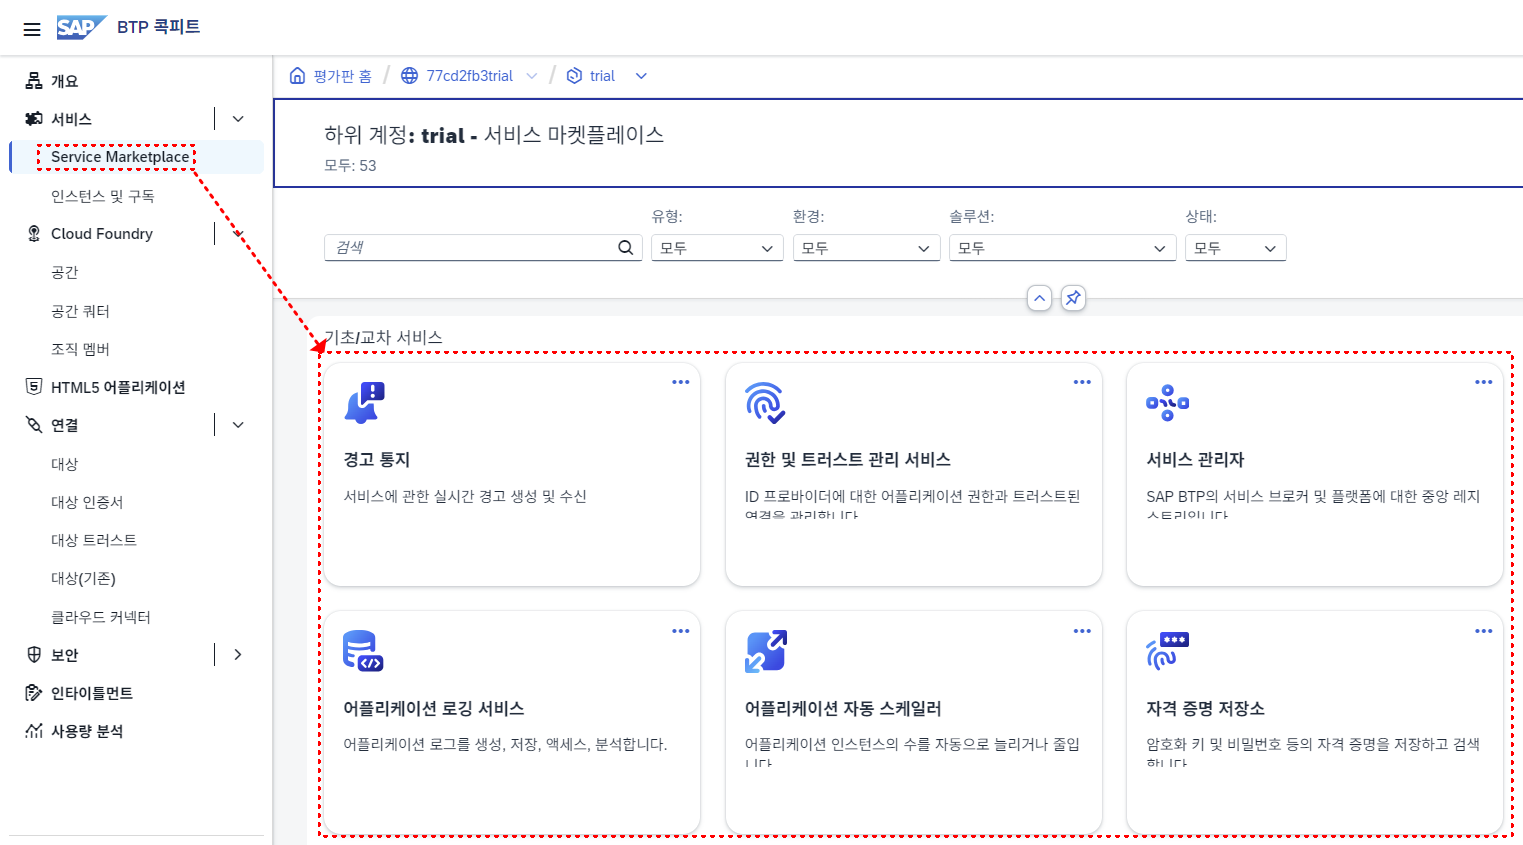
Task: Click the globe icon beside 77cd2fb3trial
Action: tap(409, 76)
